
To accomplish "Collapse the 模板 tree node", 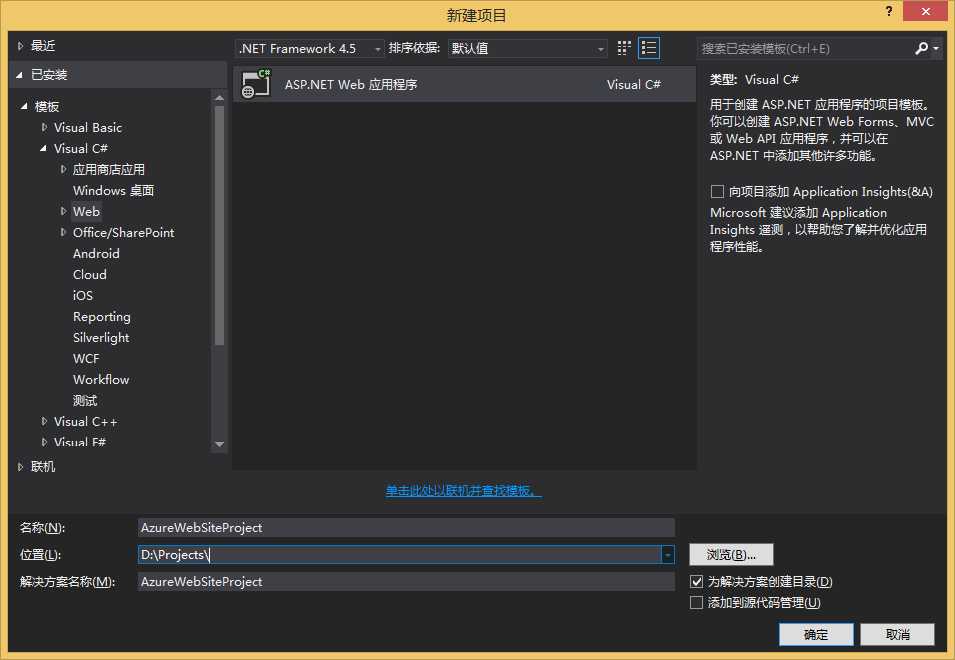I will coord(24,106).
